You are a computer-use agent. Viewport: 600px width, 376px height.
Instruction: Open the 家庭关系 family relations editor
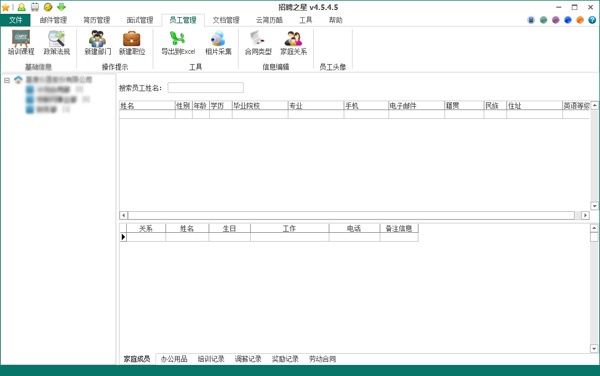click(293, 43)
